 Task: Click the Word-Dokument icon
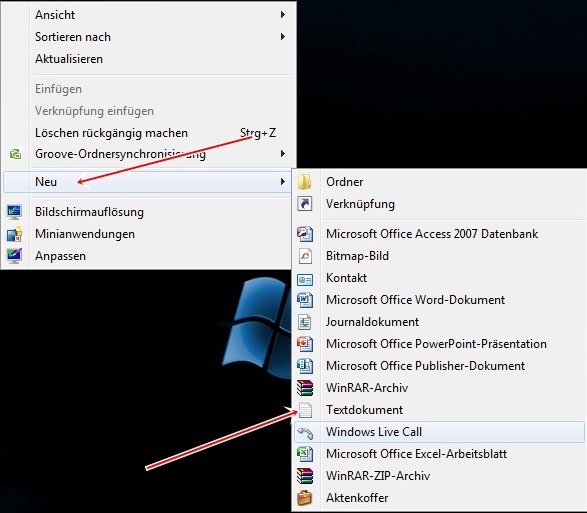click(x=305, y=300)
